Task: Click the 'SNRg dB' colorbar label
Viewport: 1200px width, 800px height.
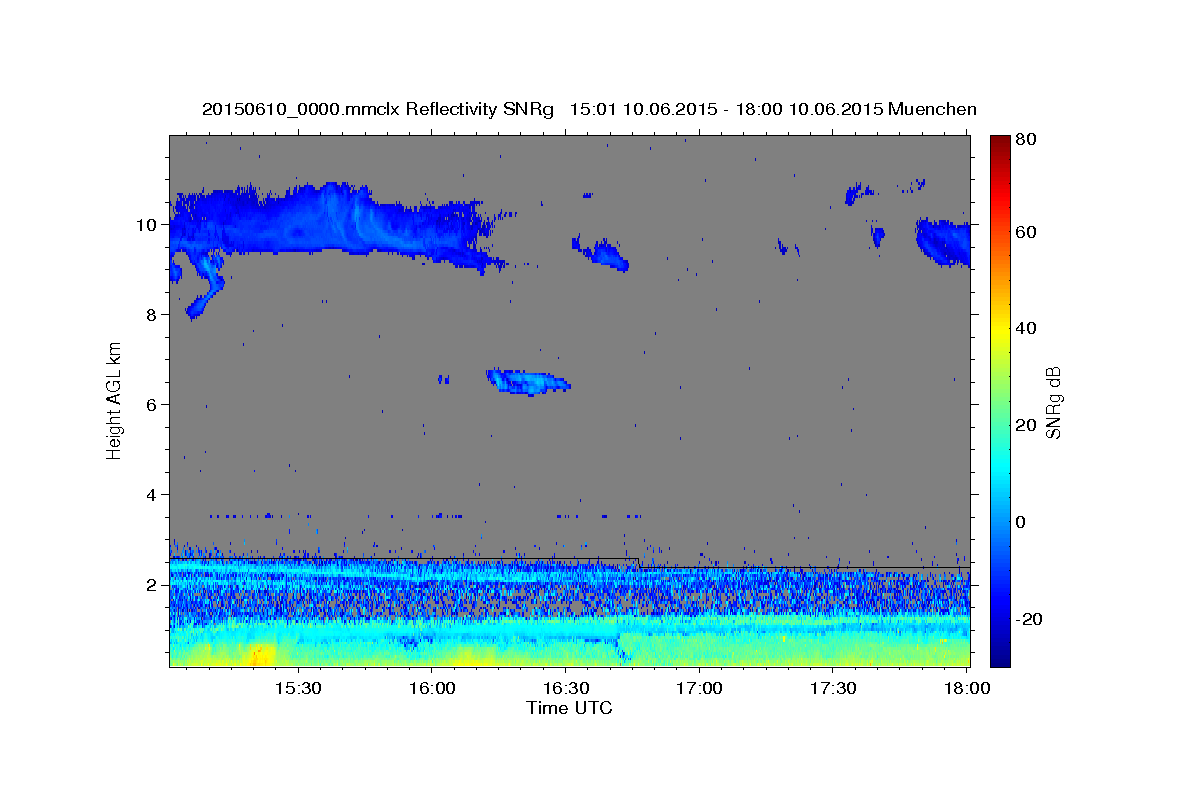Action: 1053,403
